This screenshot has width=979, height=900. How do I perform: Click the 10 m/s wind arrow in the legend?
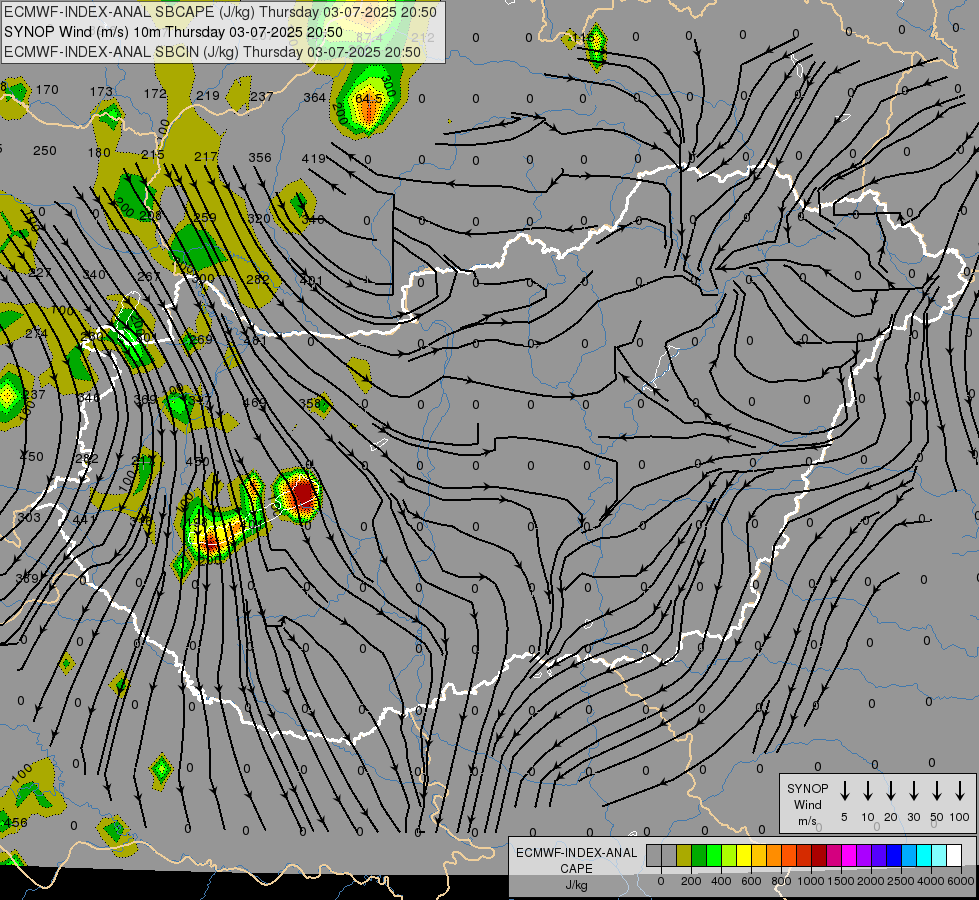coord(868,791)
